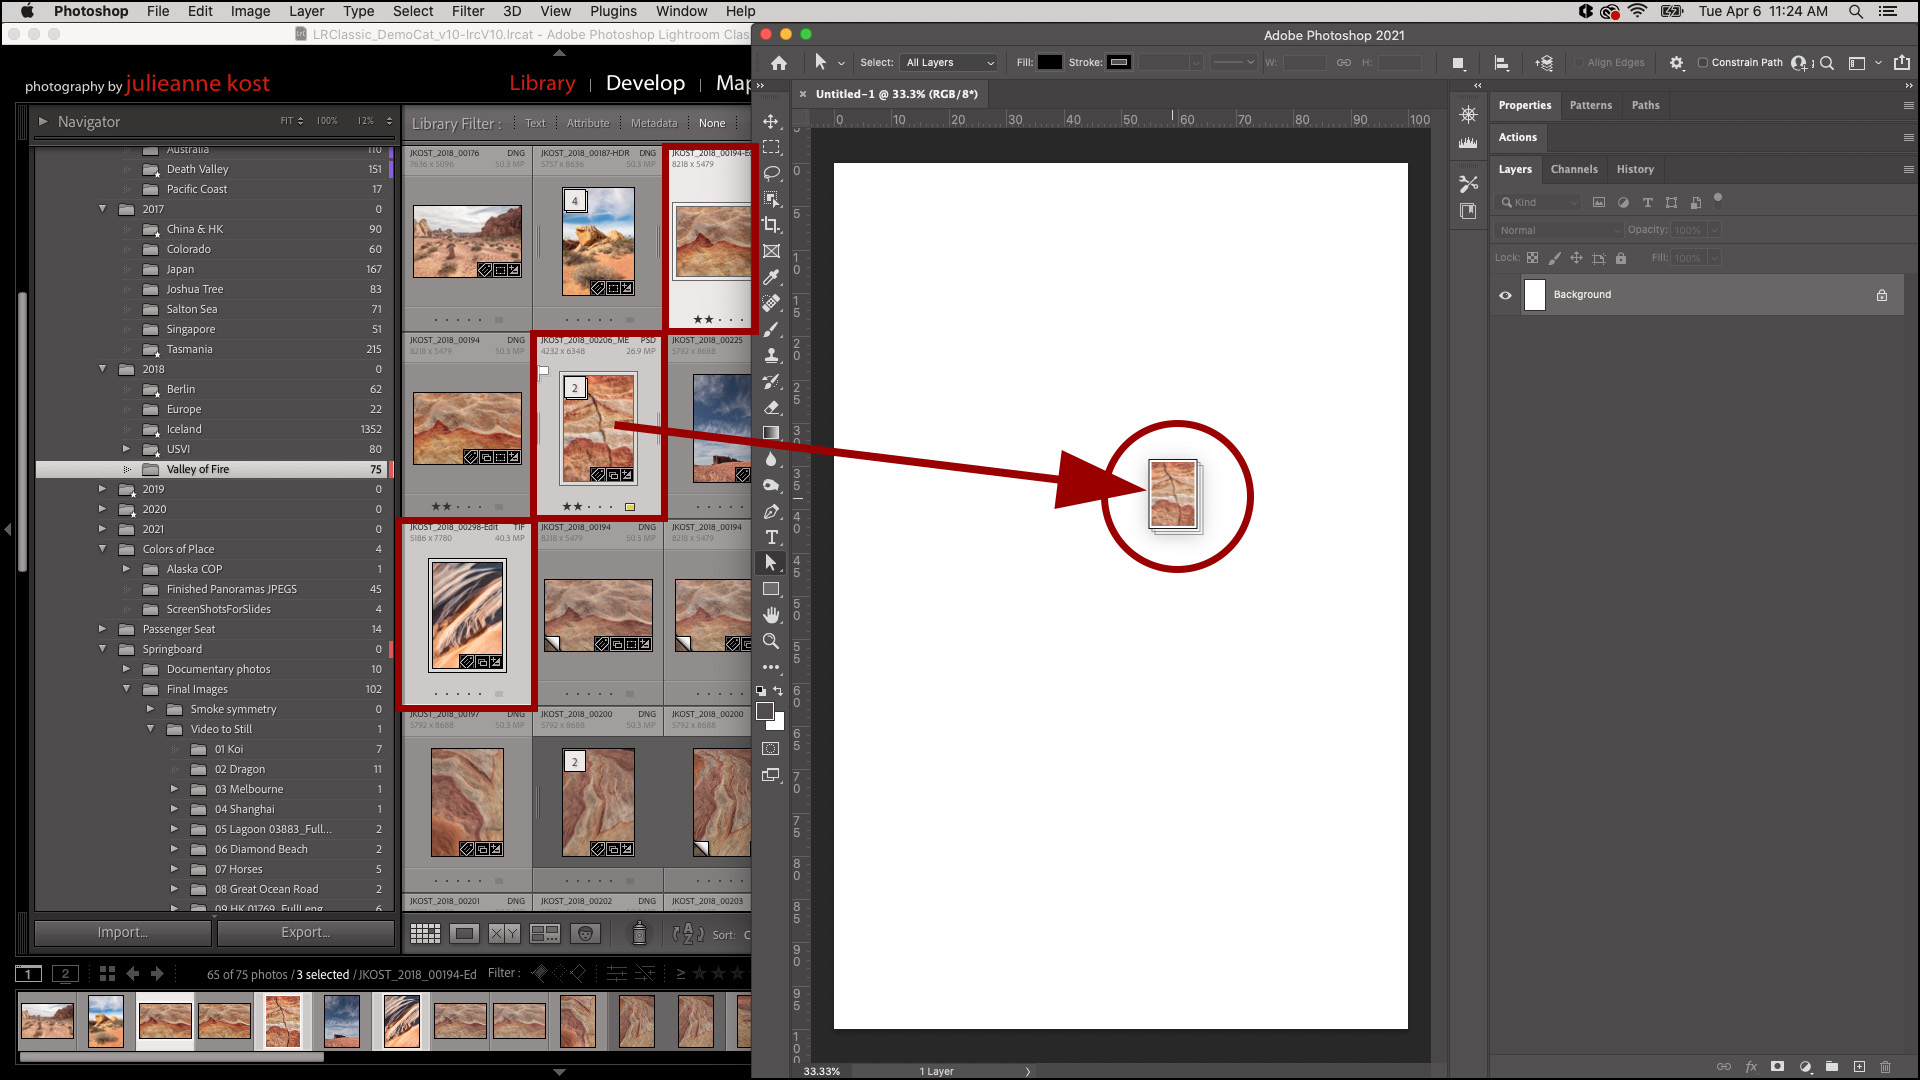Open the Library menu in menu bar
1920x1080 pixels.
[x=542, y=83]
